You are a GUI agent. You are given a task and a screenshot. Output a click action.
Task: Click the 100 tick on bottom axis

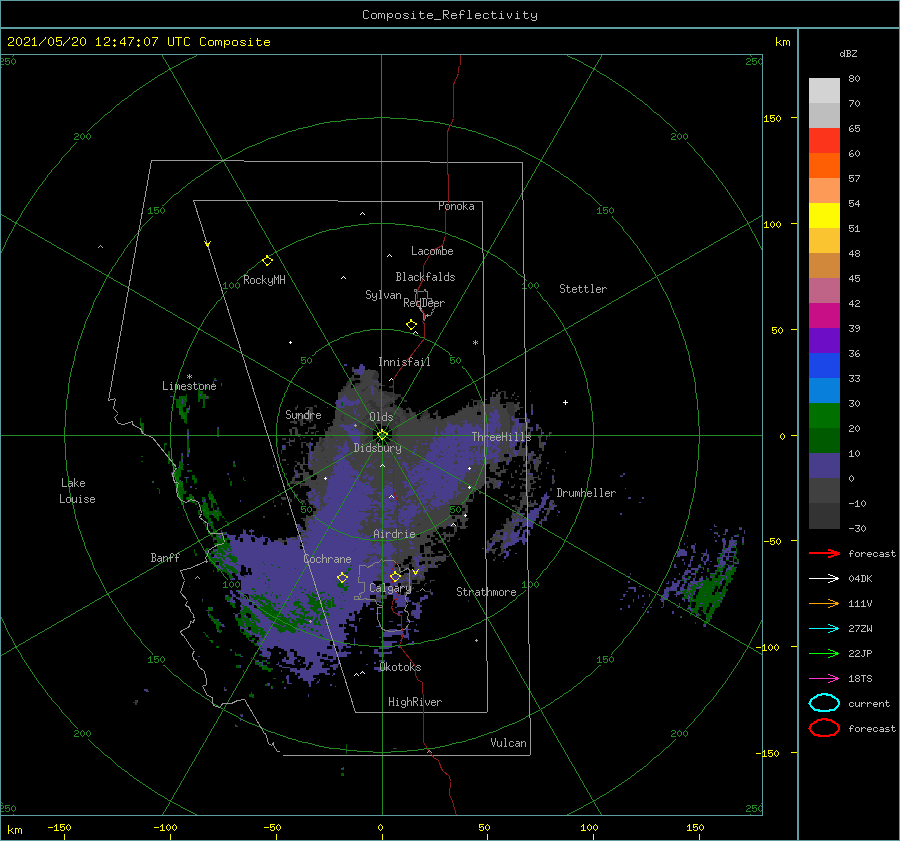(x=589, y=827)
